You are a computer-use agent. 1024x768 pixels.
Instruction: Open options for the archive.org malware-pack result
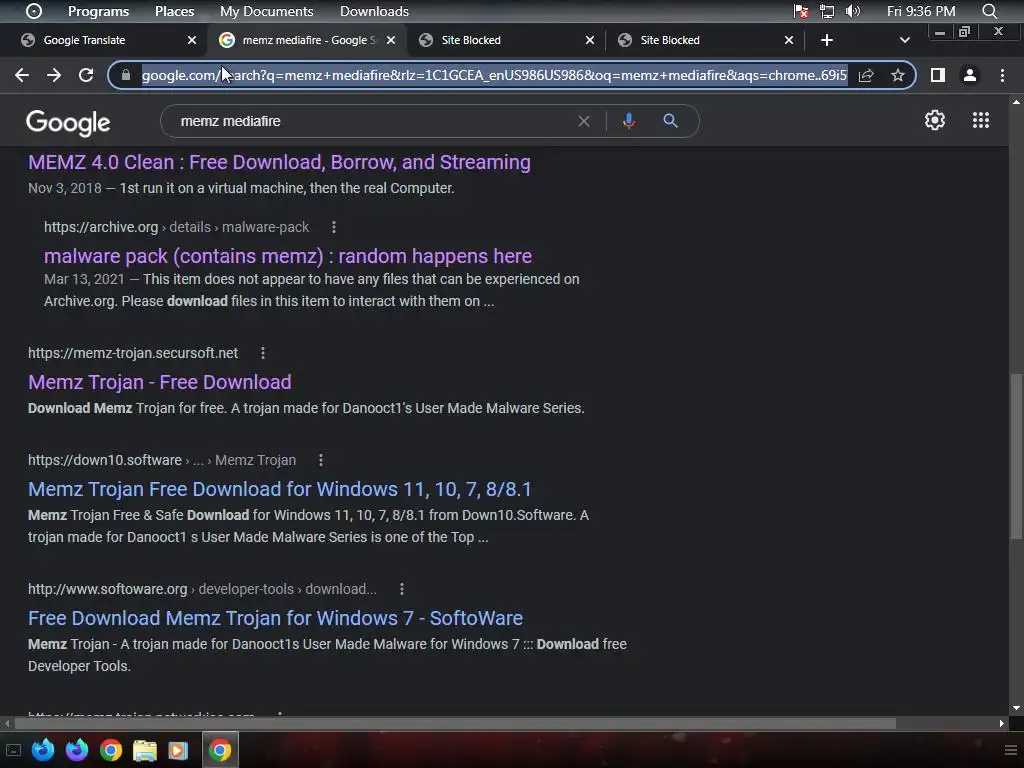coord(334,227)
